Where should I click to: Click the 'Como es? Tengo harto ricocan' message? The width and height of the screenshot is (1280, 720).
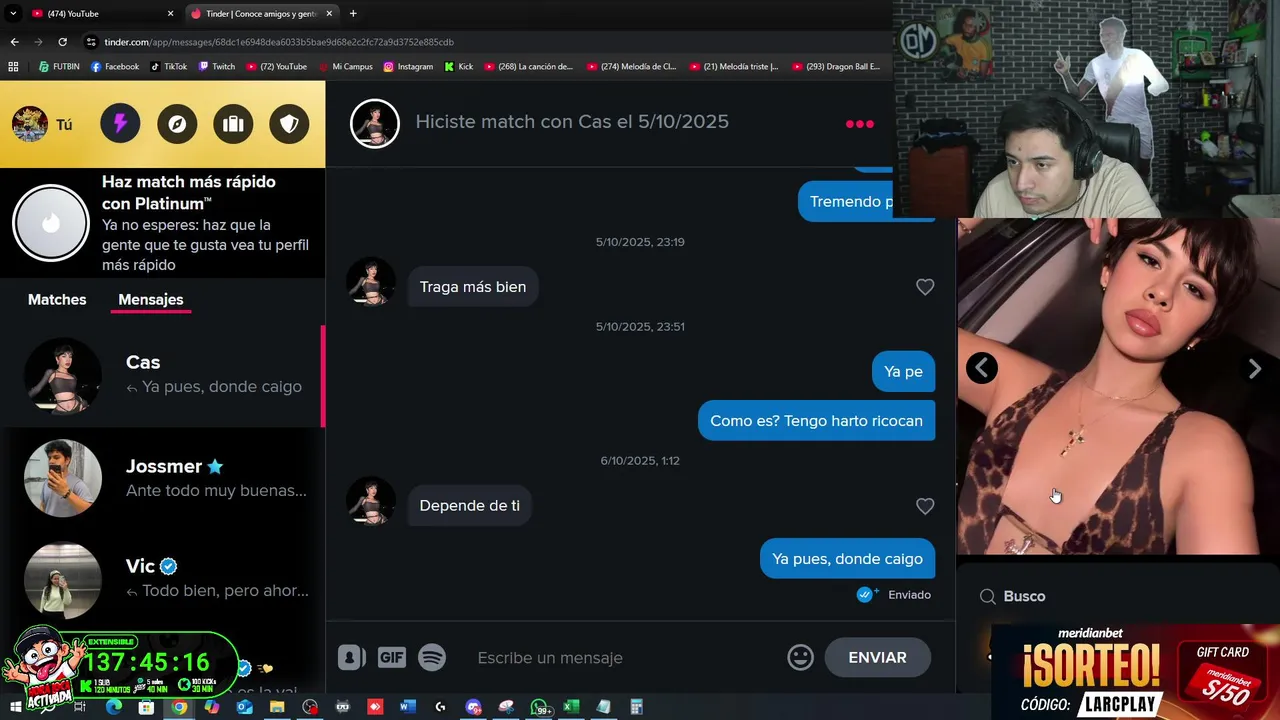point(816,421)
